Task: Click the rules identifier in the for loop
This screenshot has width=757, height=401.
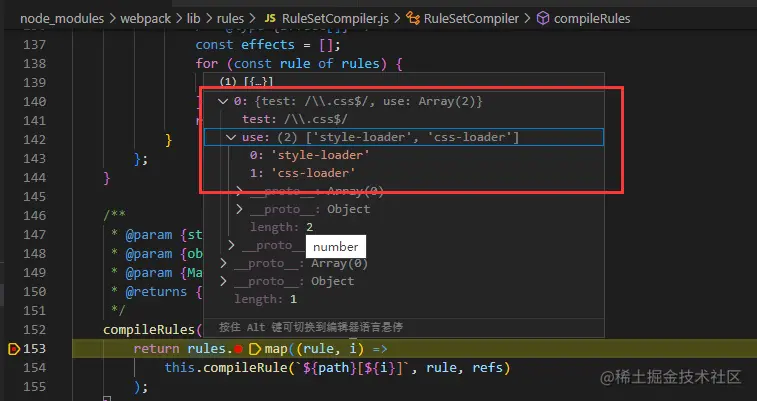Action: (x=360, y=64)
